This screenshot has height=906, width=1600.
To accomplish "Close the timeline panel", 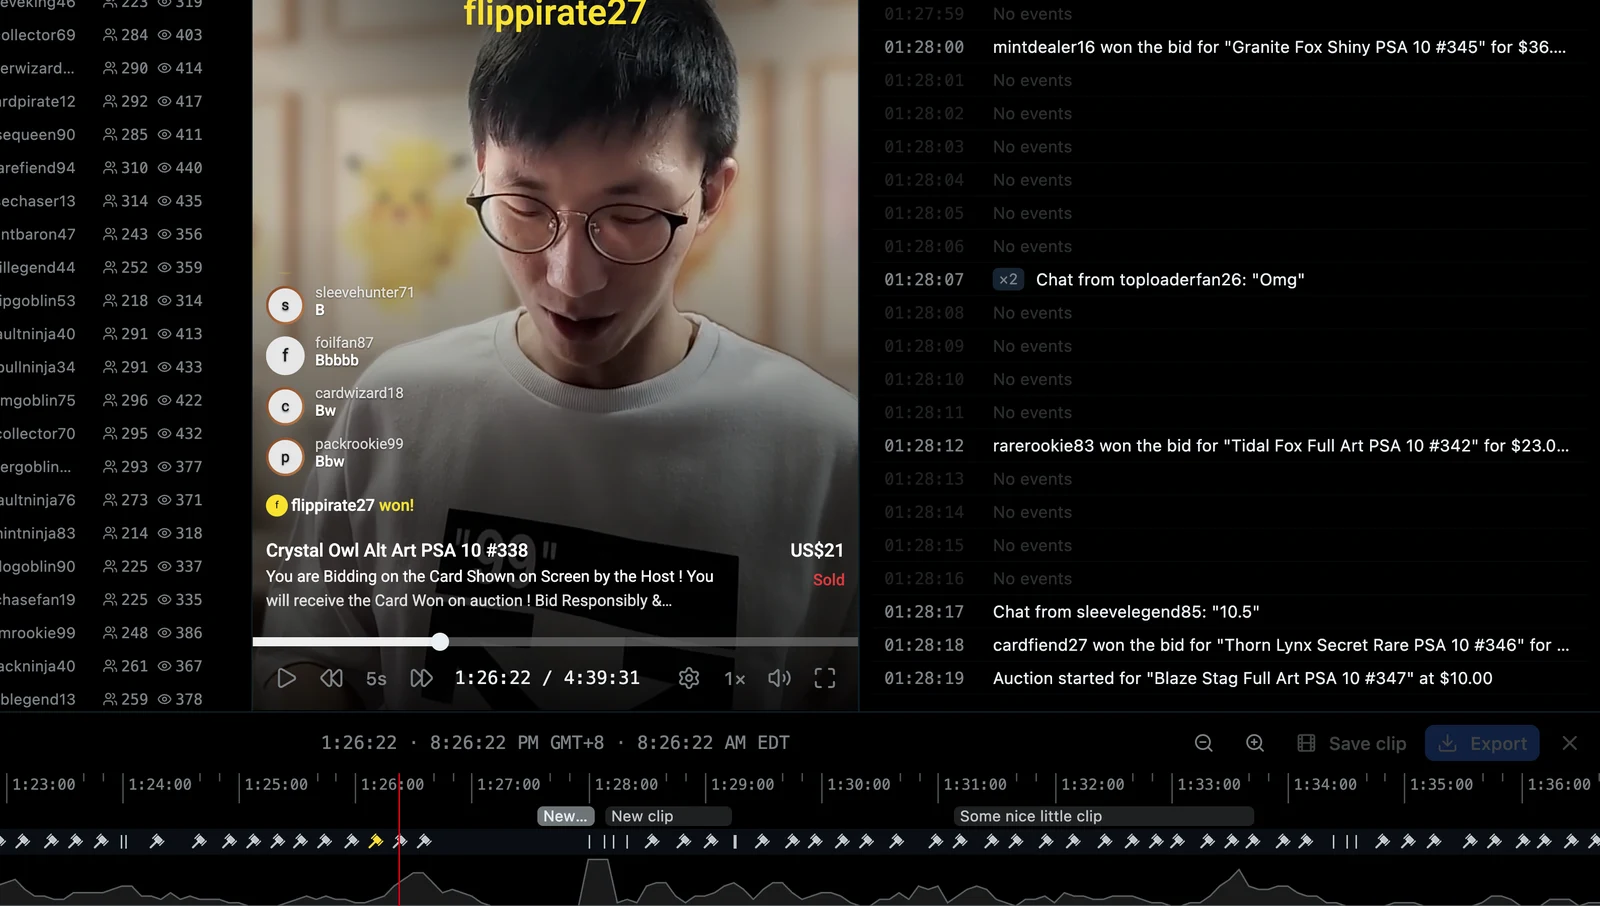I will click(1570, 743).
